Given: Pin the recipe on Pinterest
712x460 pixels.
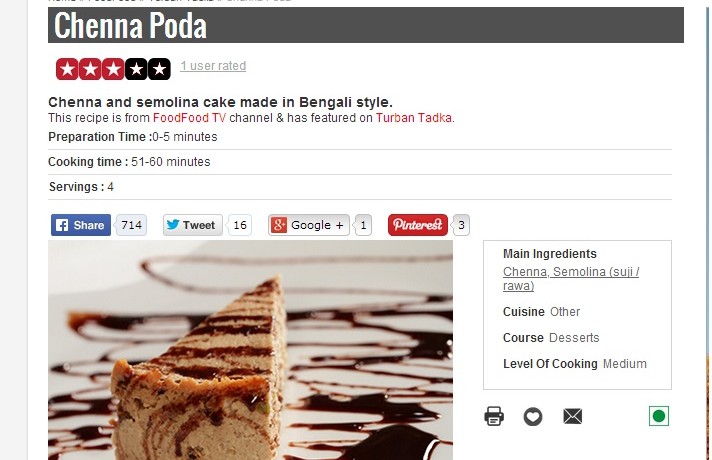Looking at the screenshot, I should (x=418, y=225).
